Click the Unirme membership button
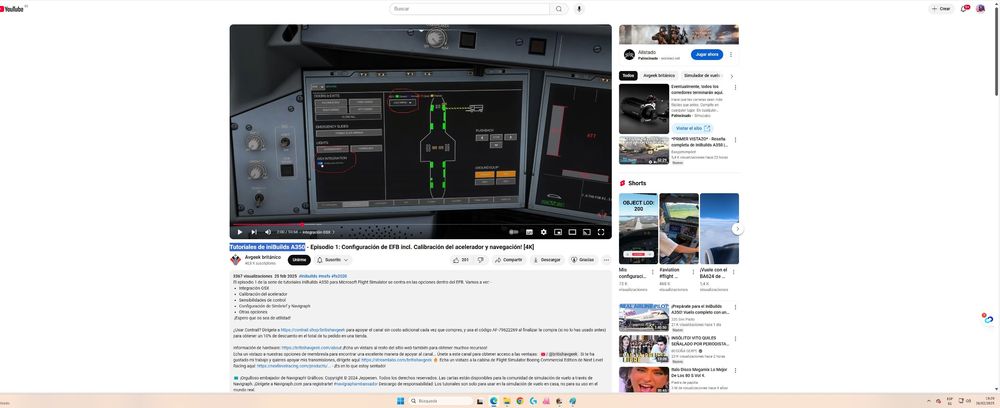 click(299, 260)
